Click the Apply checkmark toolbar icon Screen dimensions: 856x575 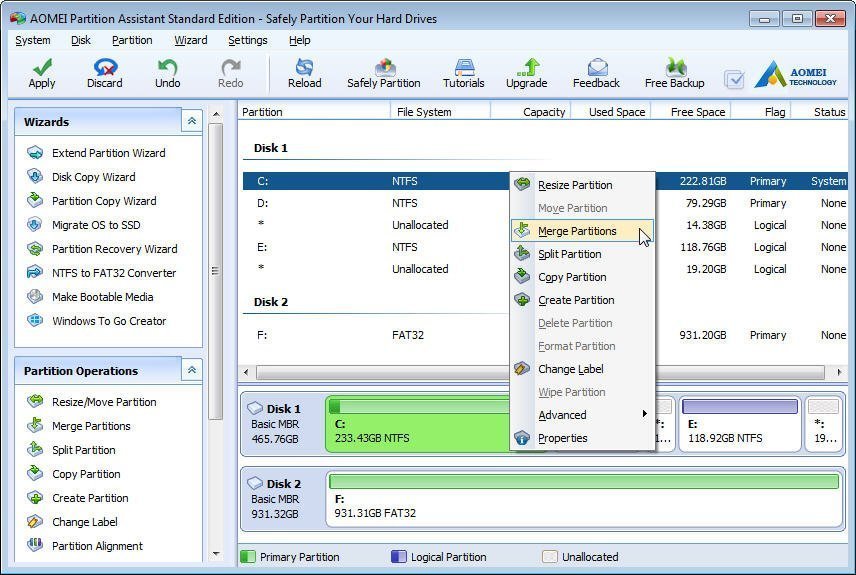pyautogui.click(x=42, y=68)
